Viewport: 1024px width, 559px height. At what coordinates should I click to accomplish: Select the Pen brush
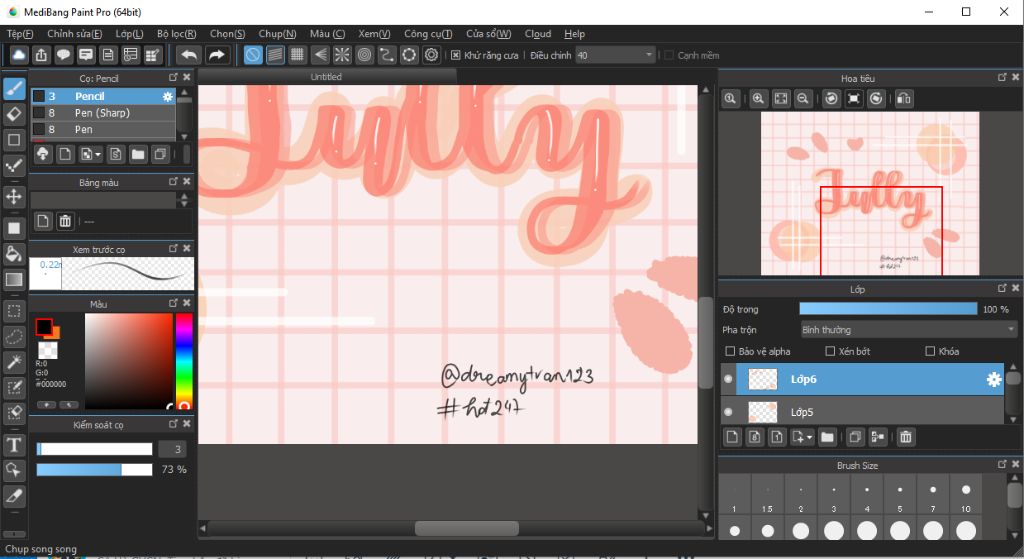[x=103, y=129]
